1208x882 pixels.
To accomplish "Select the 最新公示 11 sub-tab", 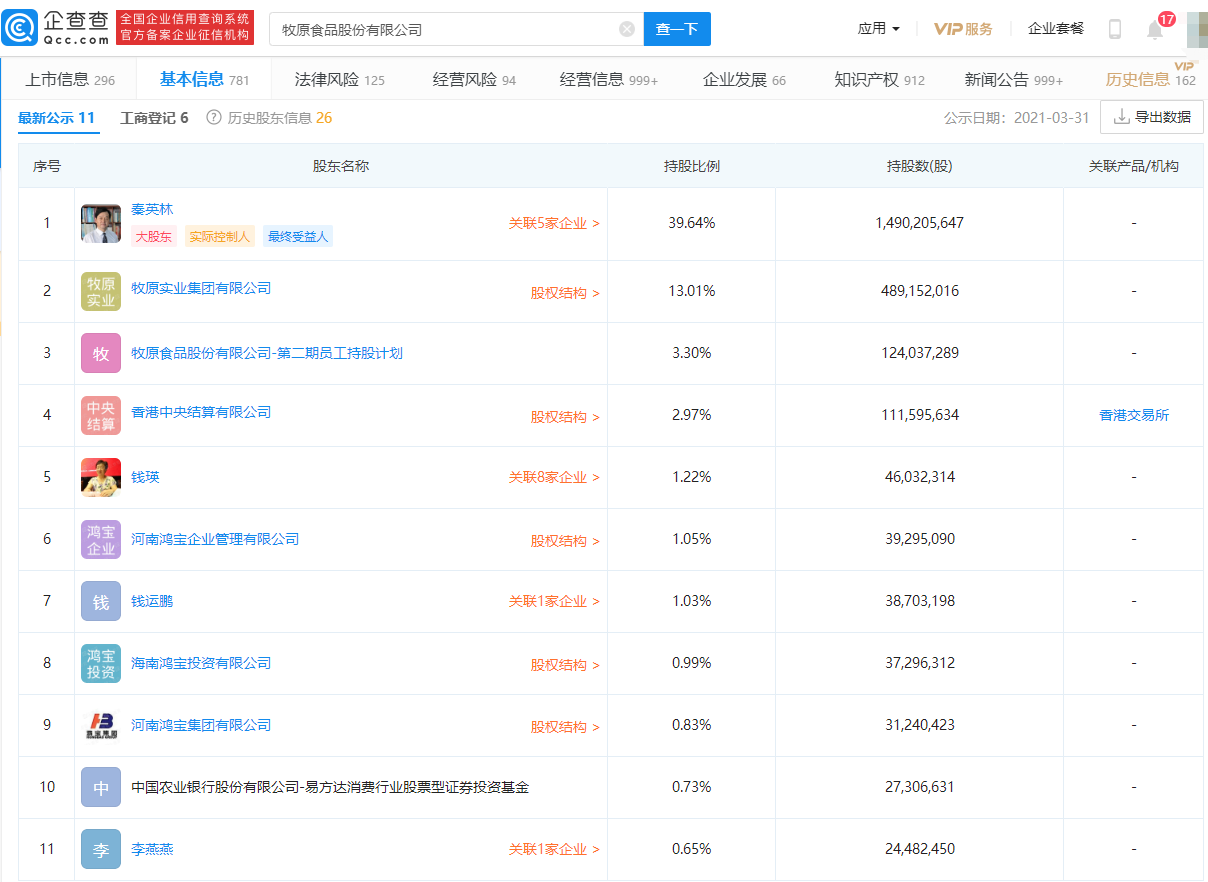I will [x=57, y=118].
